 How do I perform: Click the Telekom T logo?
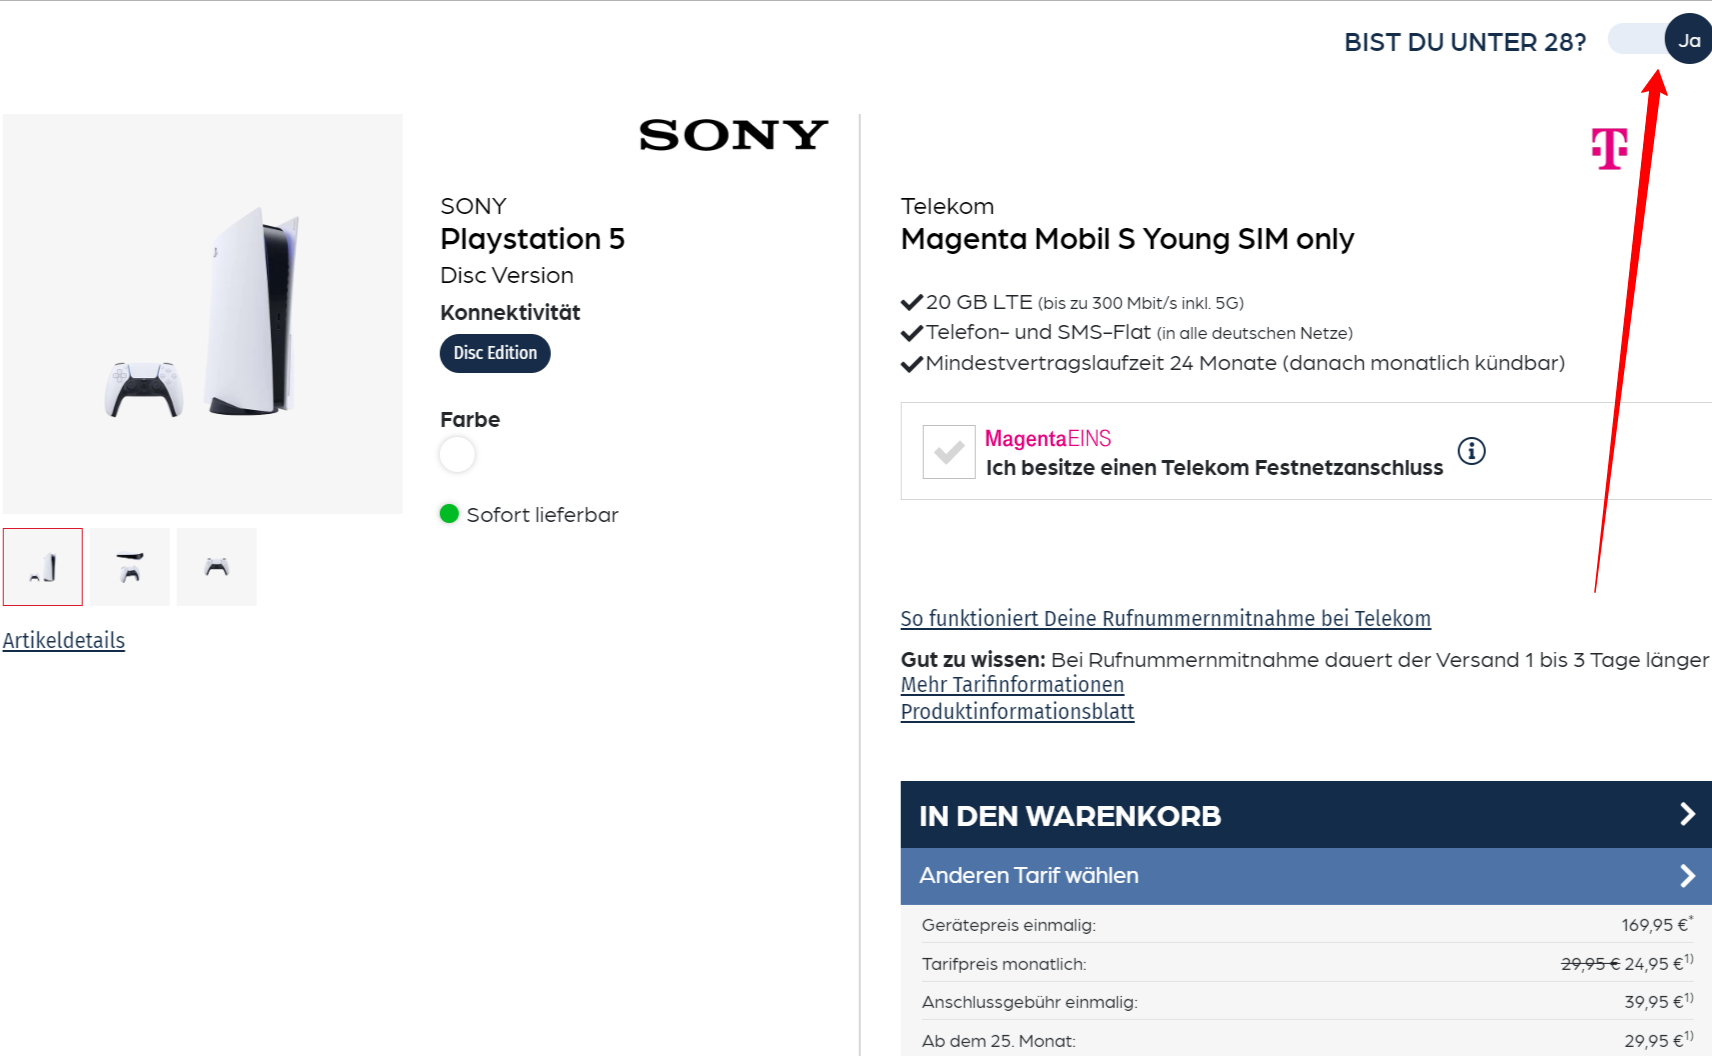point(1610,148)
